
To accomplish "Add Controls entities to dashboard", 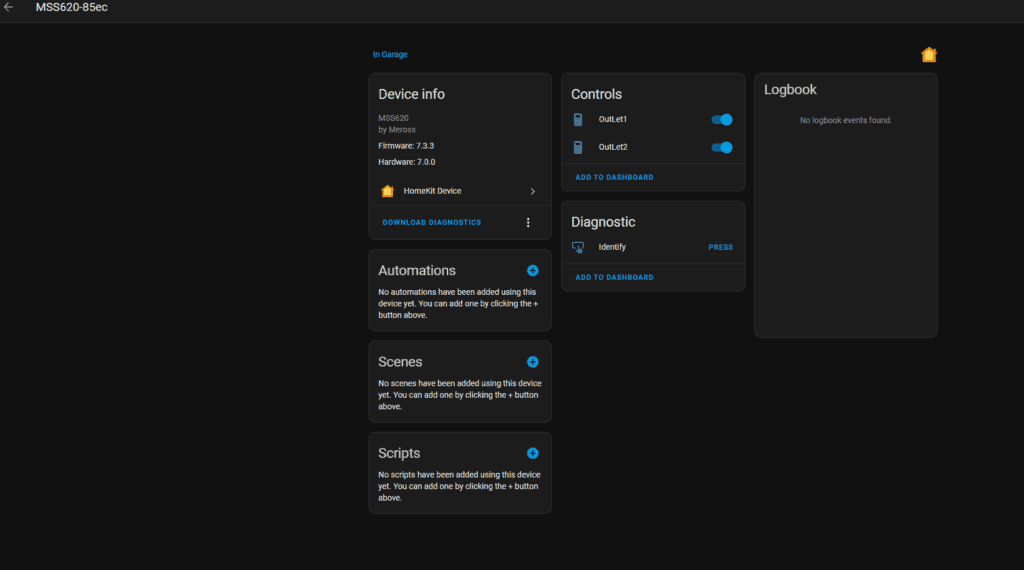I will pyautogui.click(x=614, y=177).
